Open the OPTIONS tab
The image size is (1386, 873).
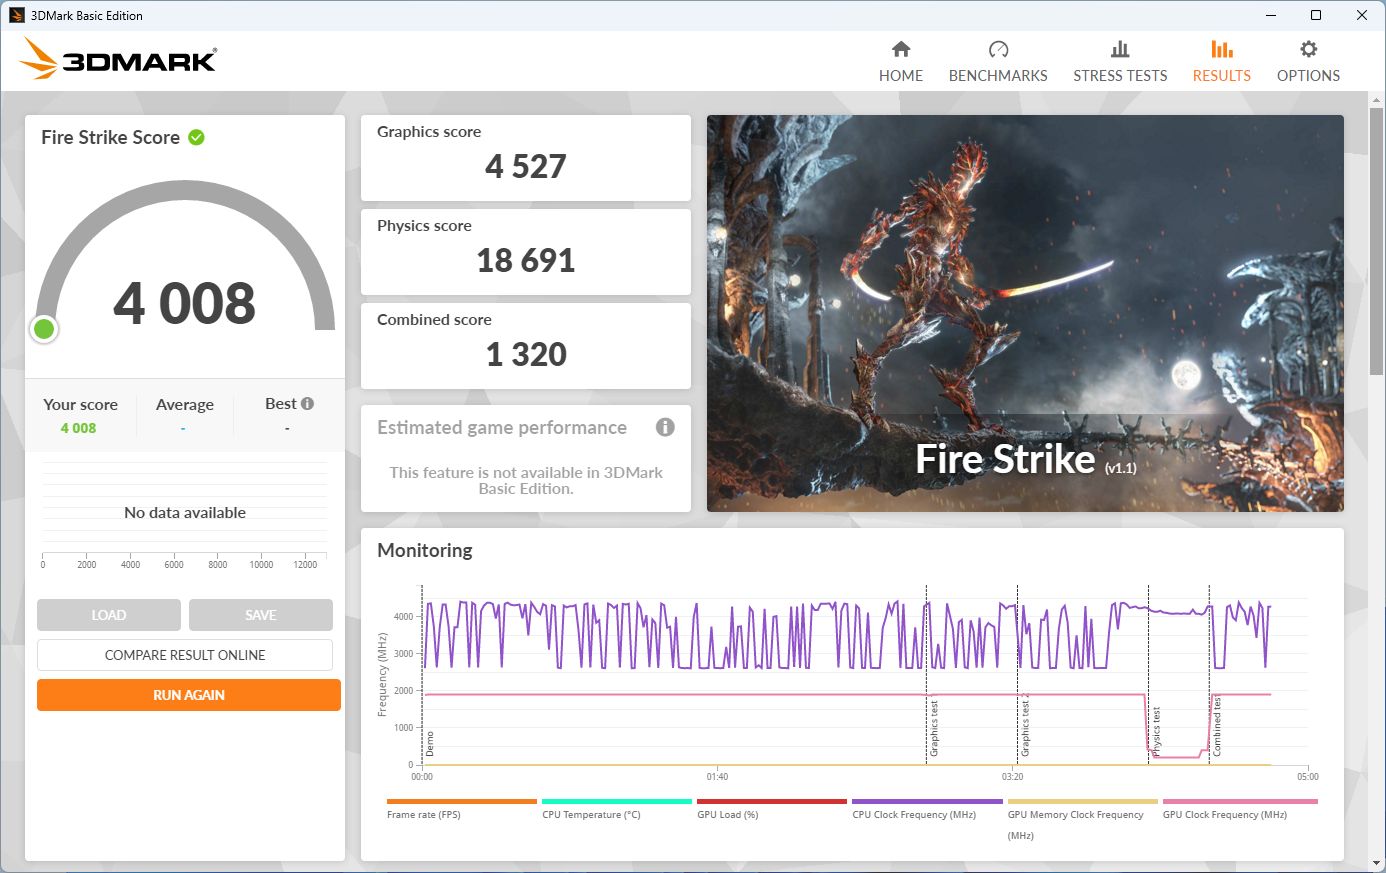point(1308,61)
